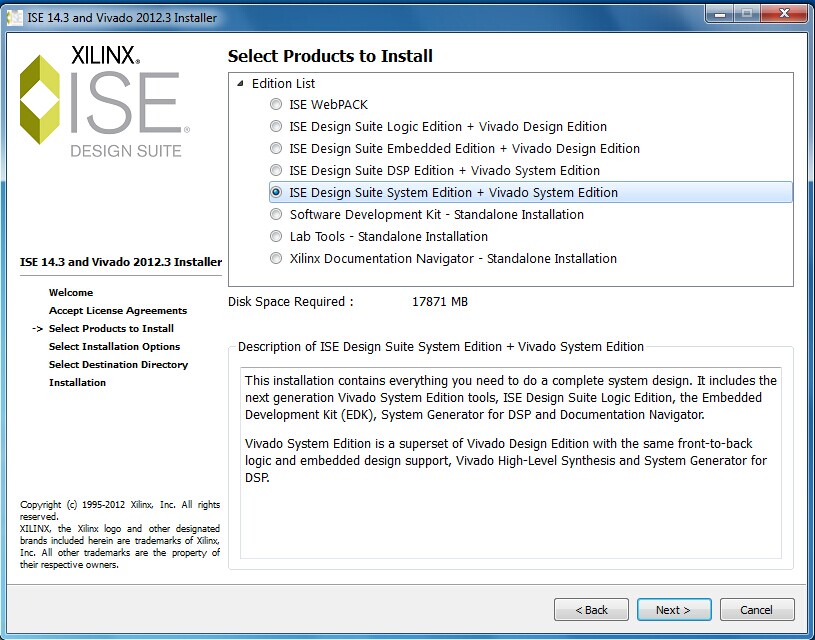Click Select Installation Options step

pyautogui.click(x=114, y=347)
